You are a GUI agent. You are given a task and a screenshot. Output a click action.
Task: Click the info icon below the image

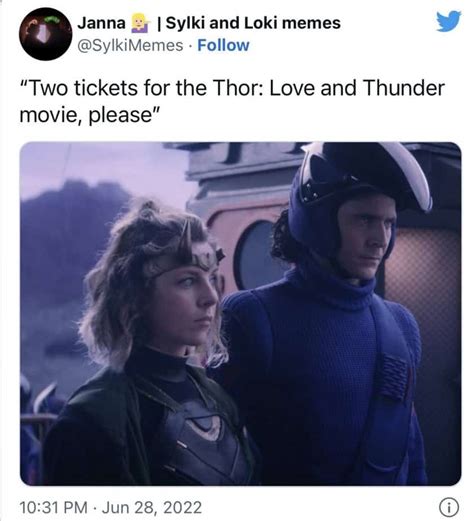point(449,507)
